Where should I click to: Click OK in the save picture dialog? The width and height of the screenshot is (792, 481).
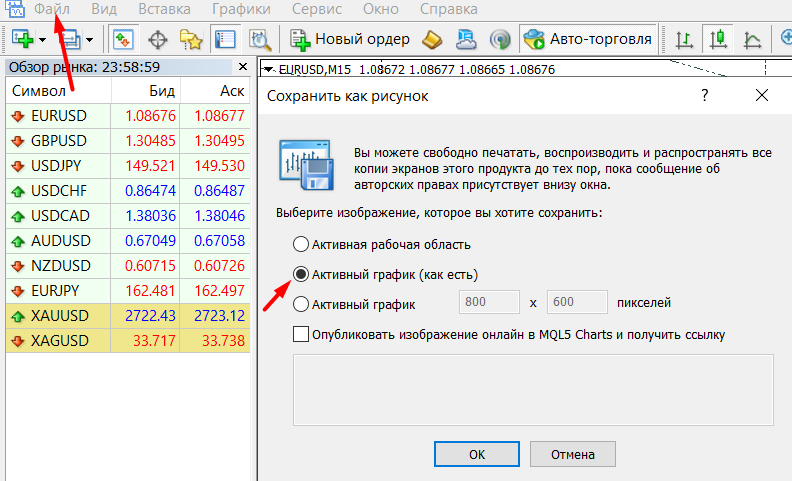pos(476,454)
